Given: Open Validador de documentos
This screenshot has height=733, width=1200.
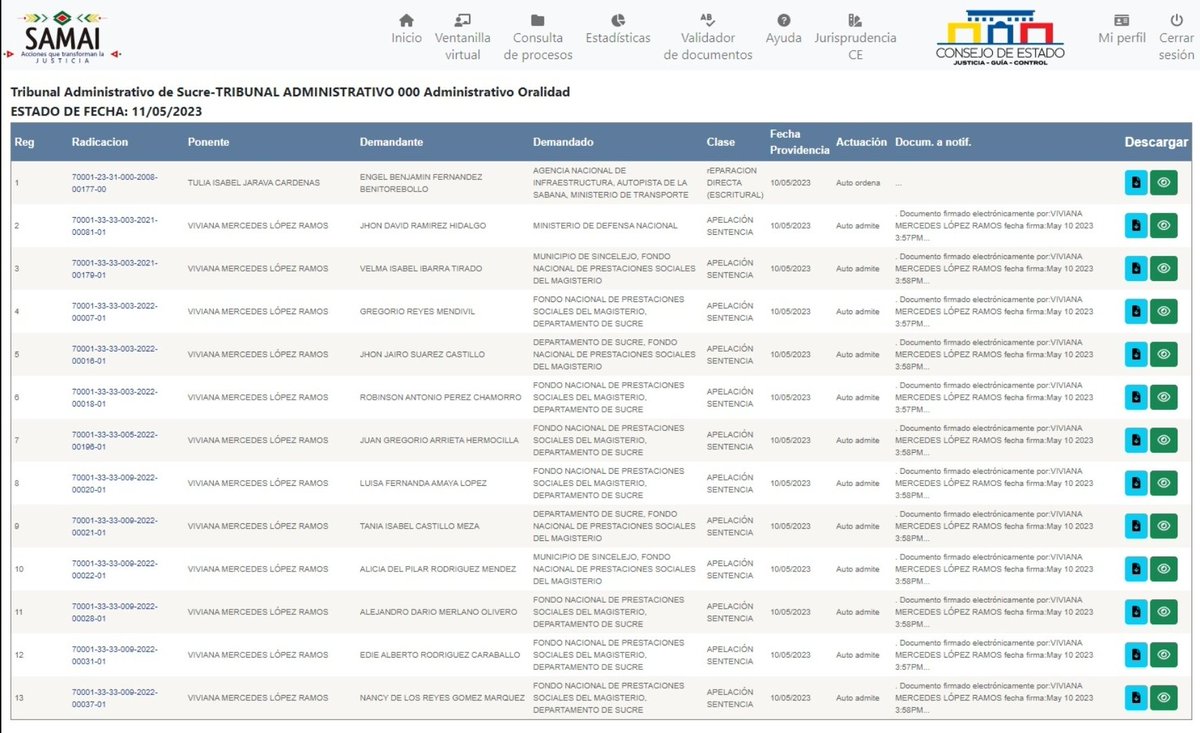Looking at the screenshot, I should tap(708, 37).
